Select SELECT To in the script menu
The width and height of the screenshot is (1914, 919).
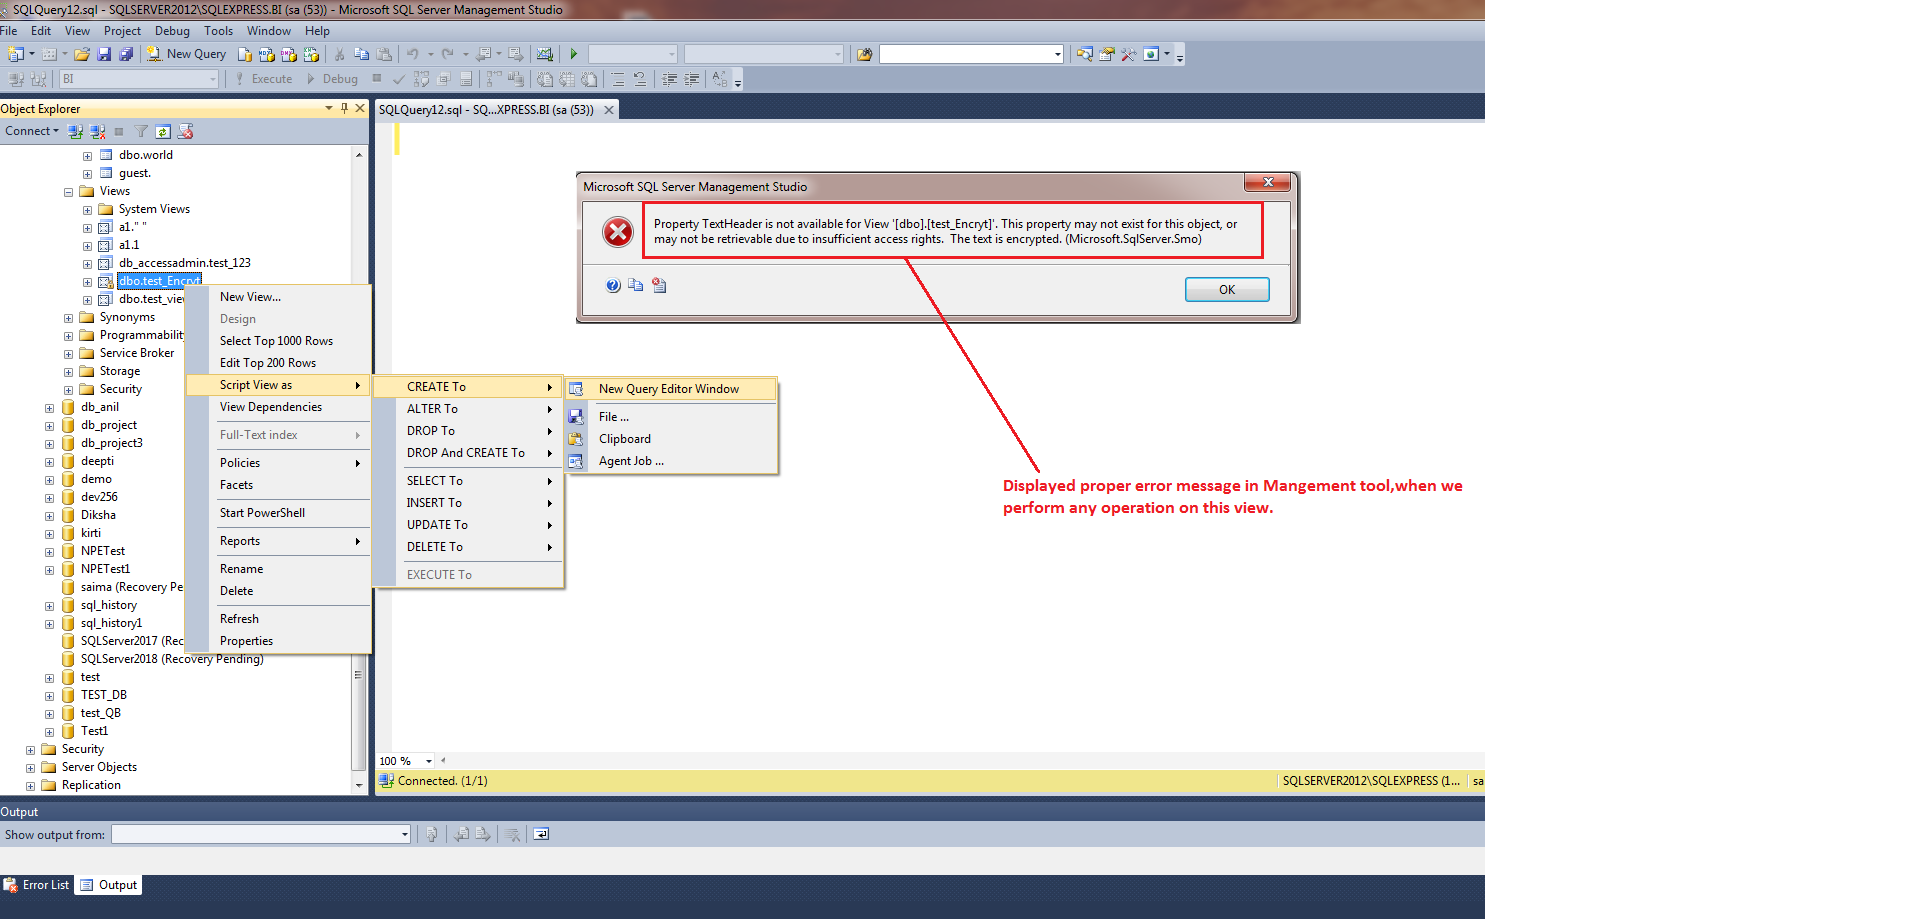click(x=468, y=481)
